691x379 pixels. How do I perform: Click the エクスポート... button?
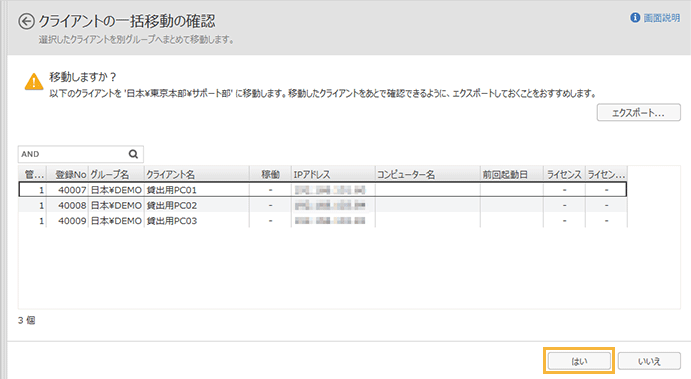[x=639, y=112]
